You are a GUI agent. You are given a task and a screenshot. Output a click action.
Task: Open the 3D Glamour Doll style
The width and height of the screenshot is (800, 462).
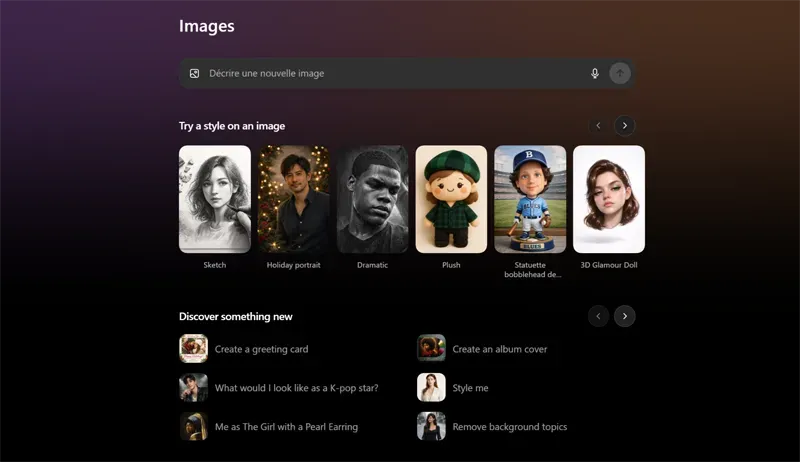click(609, 199)
